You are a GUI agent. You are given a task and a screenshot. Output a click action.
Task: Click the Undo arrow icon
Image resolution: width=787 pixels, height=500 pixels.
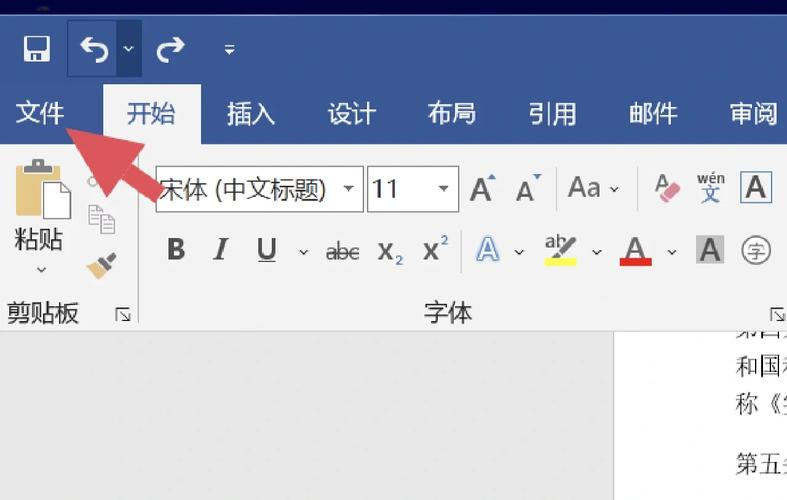pyautogui.click(x=94, y=49)
